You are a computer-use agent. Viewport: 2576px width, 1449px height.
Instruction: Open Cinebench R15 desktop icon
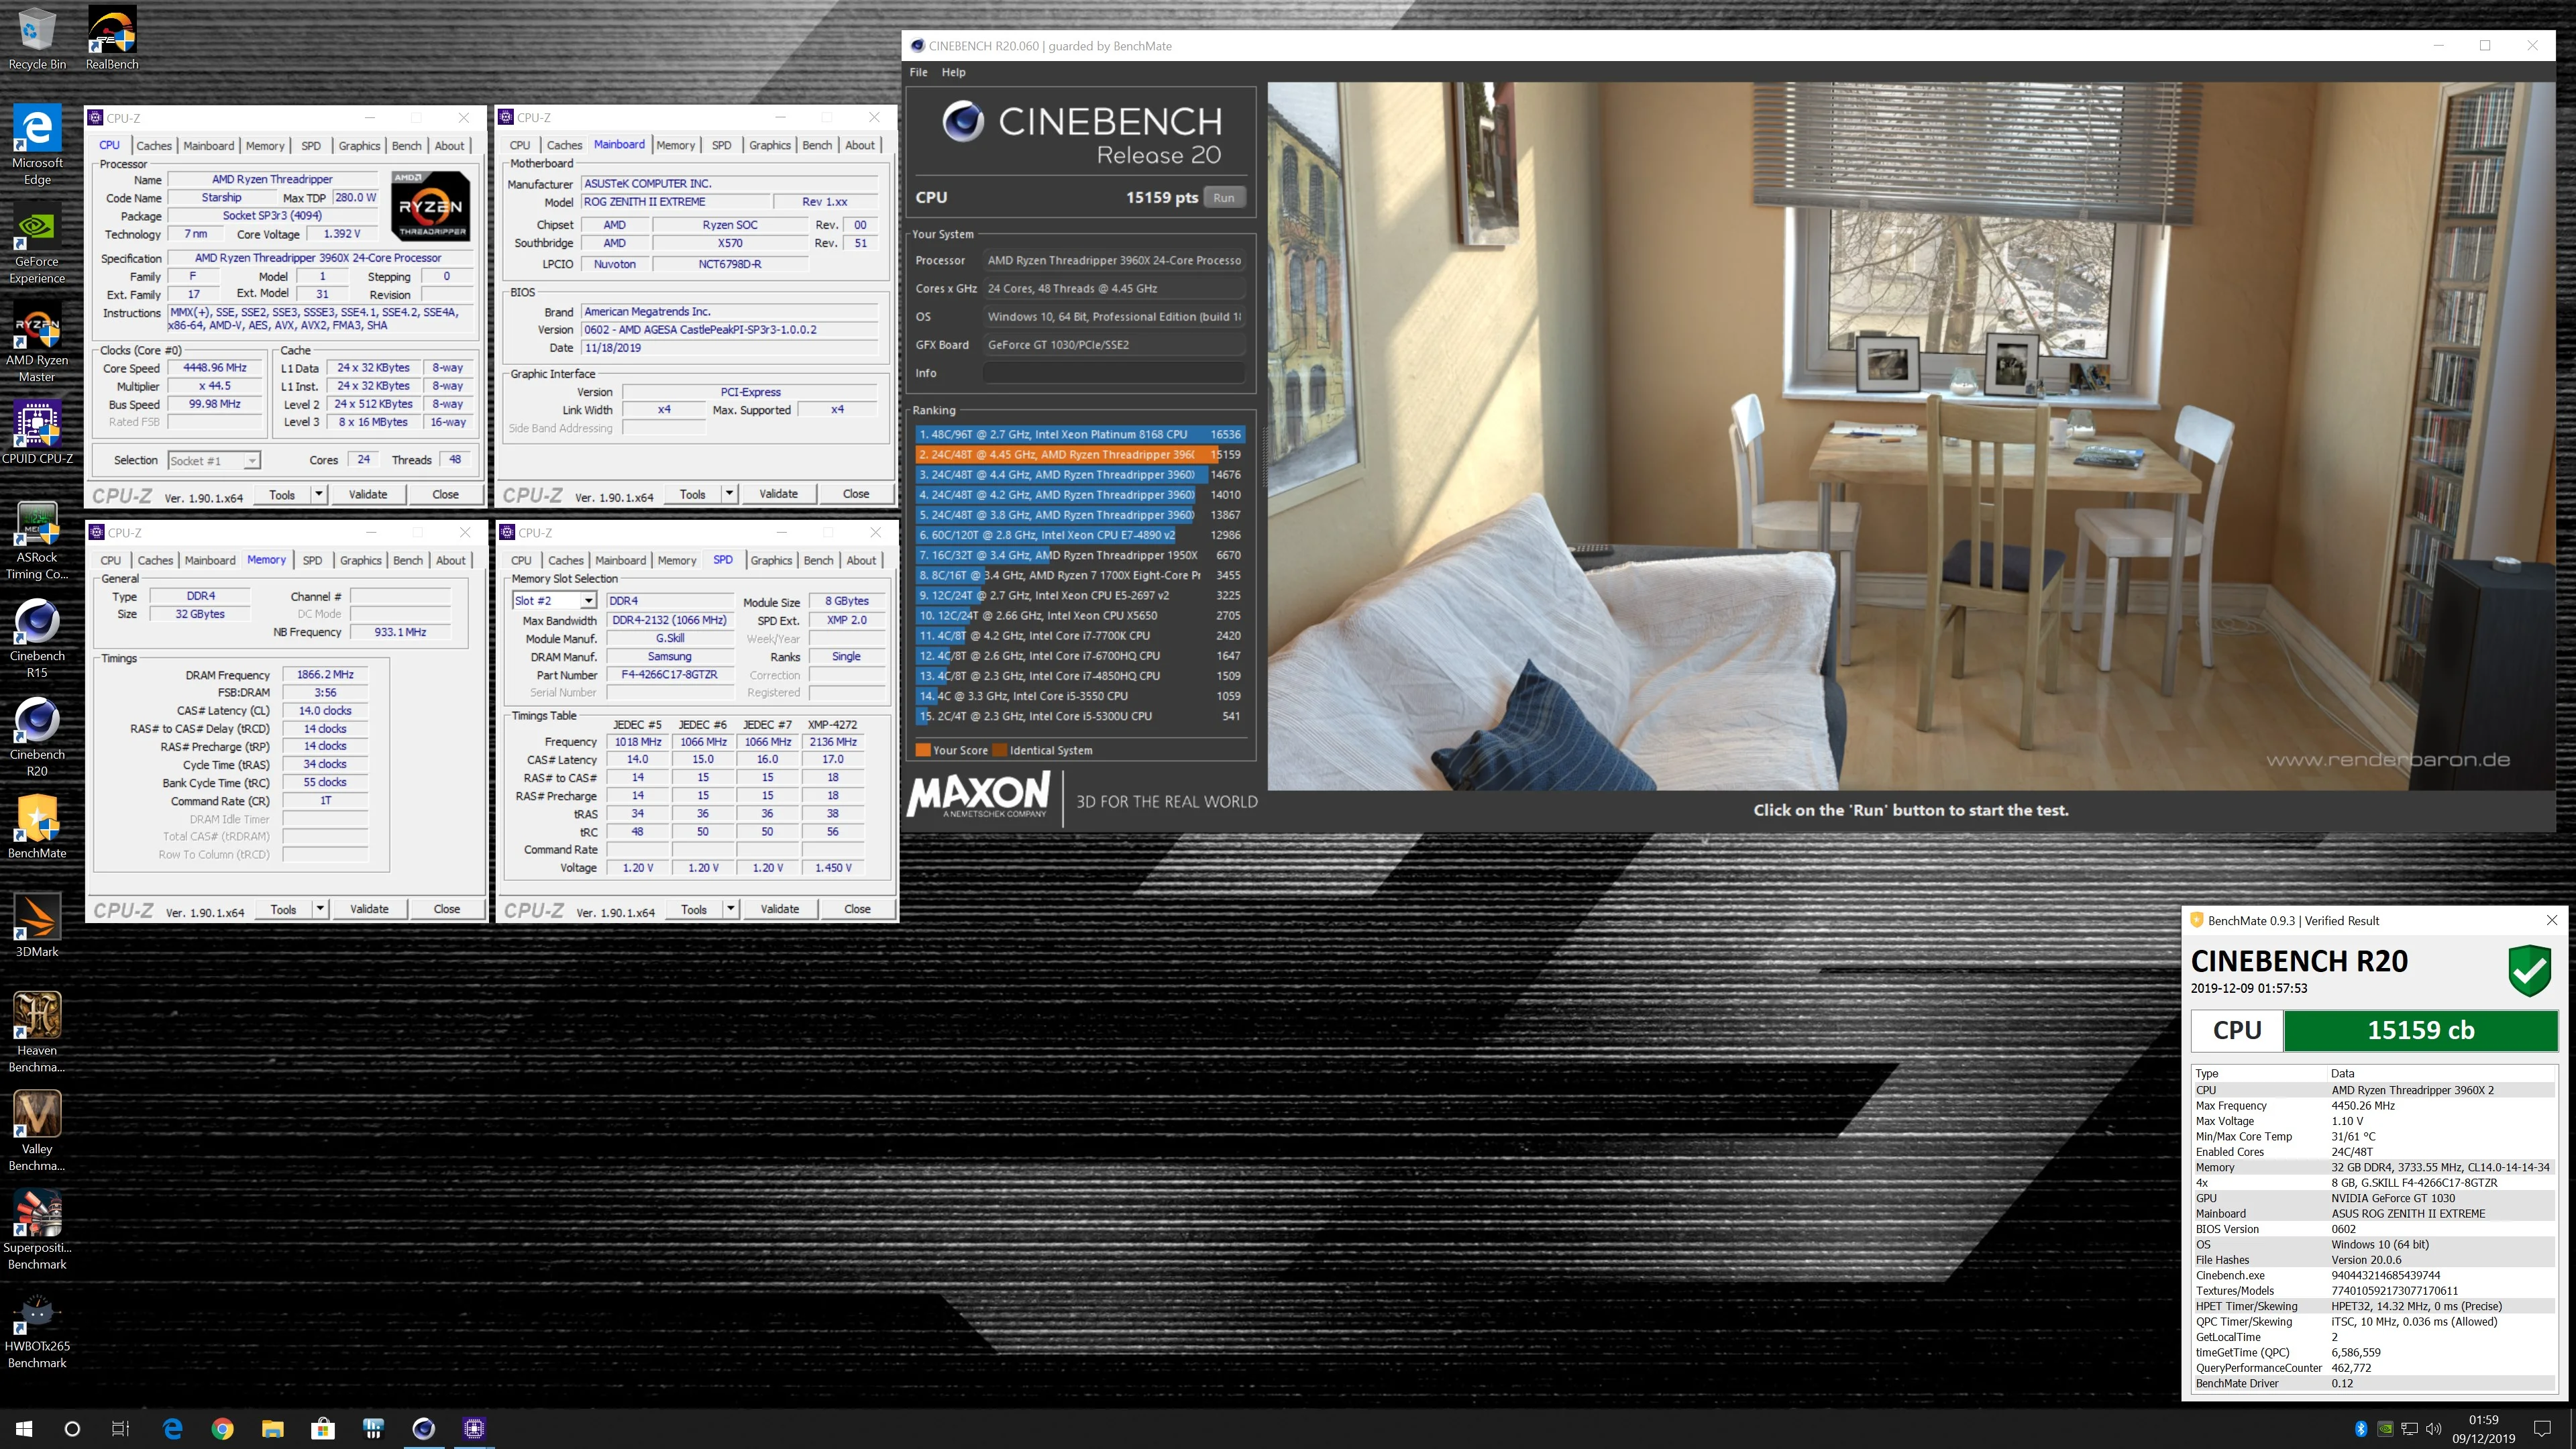pyautogui.click(x=37, y=639)
